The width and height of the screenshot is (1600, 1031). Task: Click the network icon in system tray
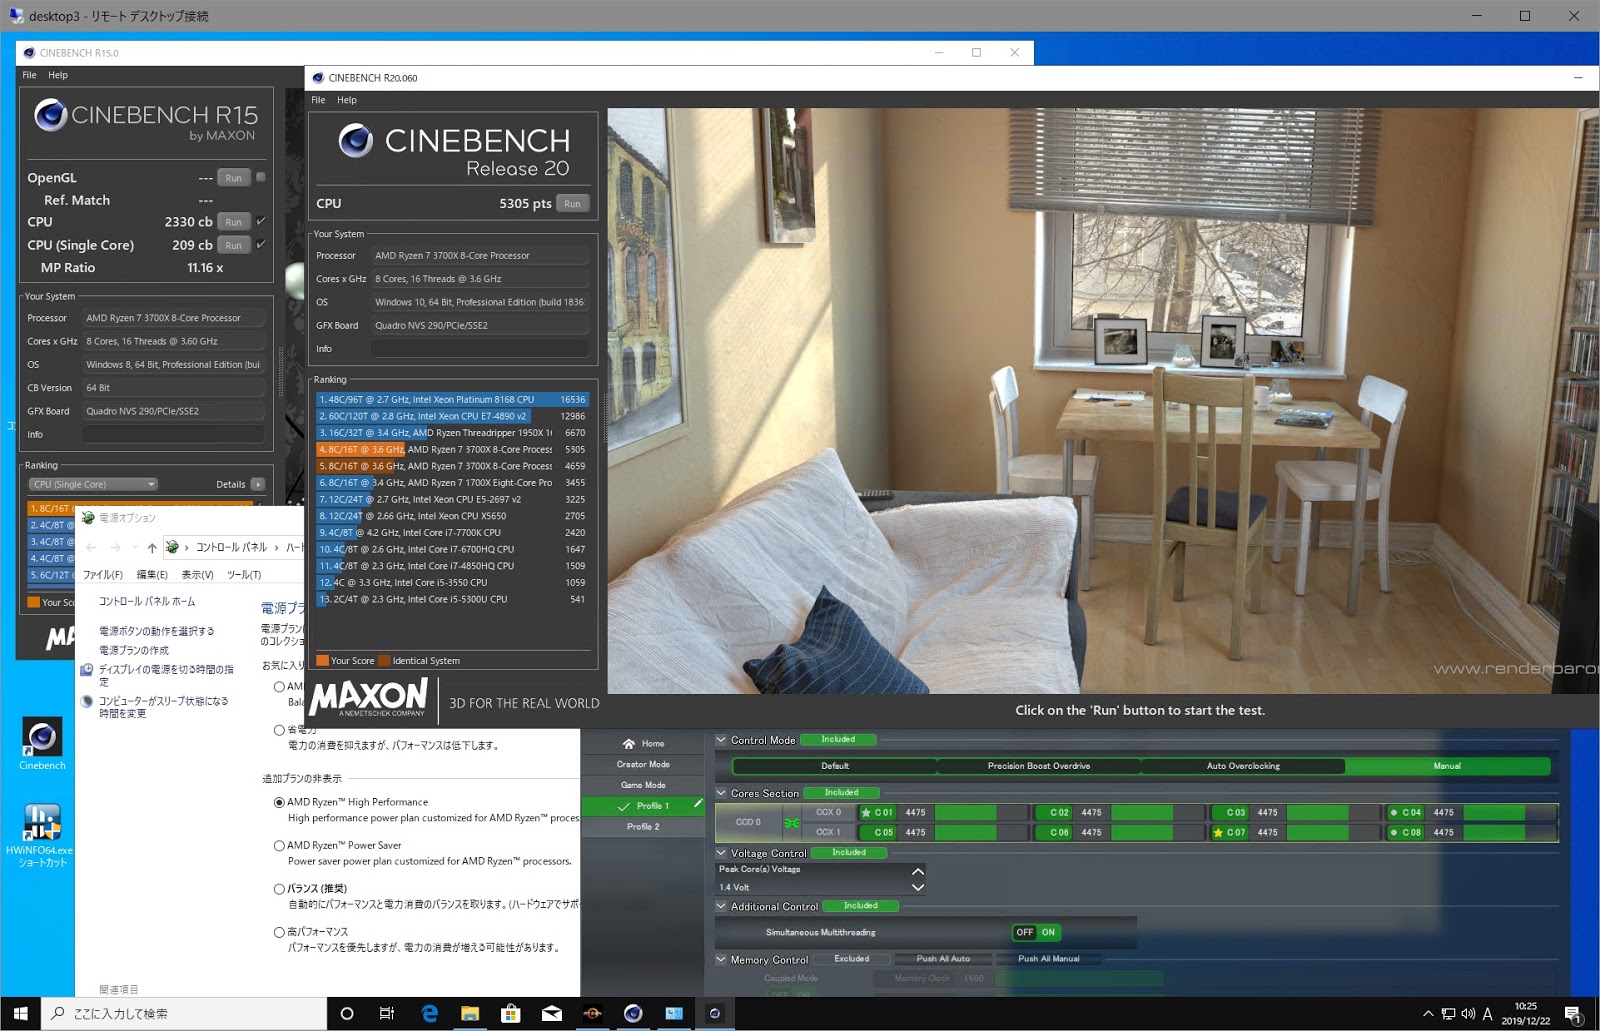[x=1448, y=1014]
